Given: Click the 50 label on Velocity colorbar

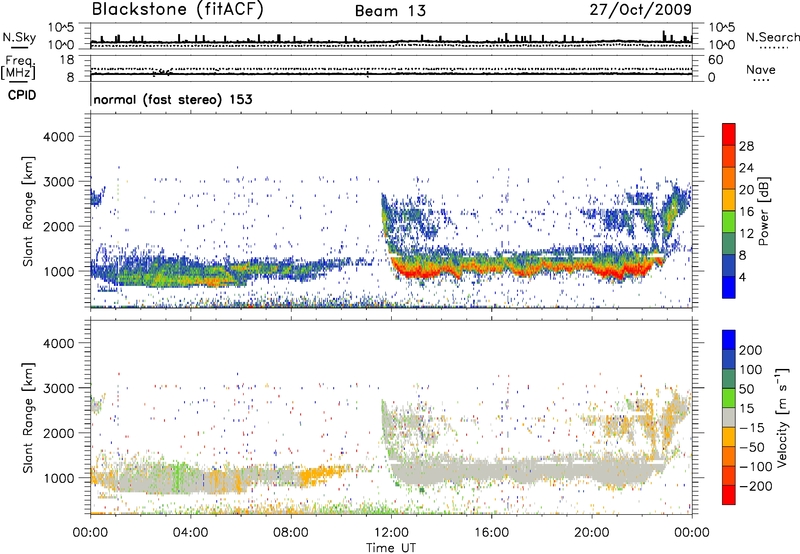Looking at the screenshot, I should point(746,389).
